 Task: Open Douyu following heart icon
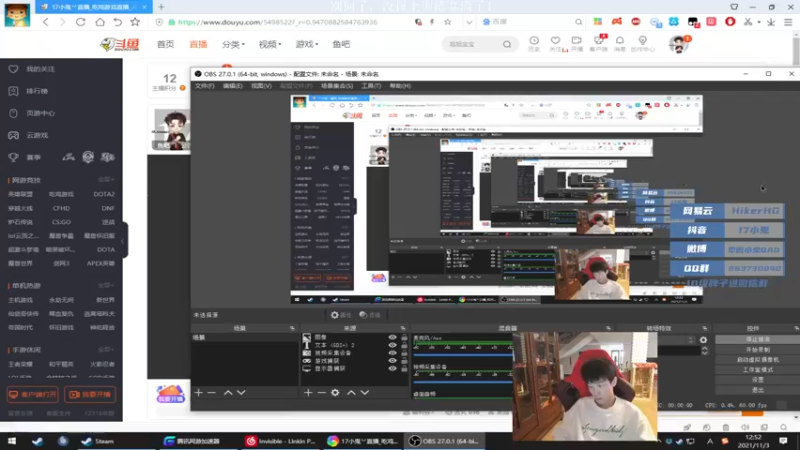(x=556, y=43)
